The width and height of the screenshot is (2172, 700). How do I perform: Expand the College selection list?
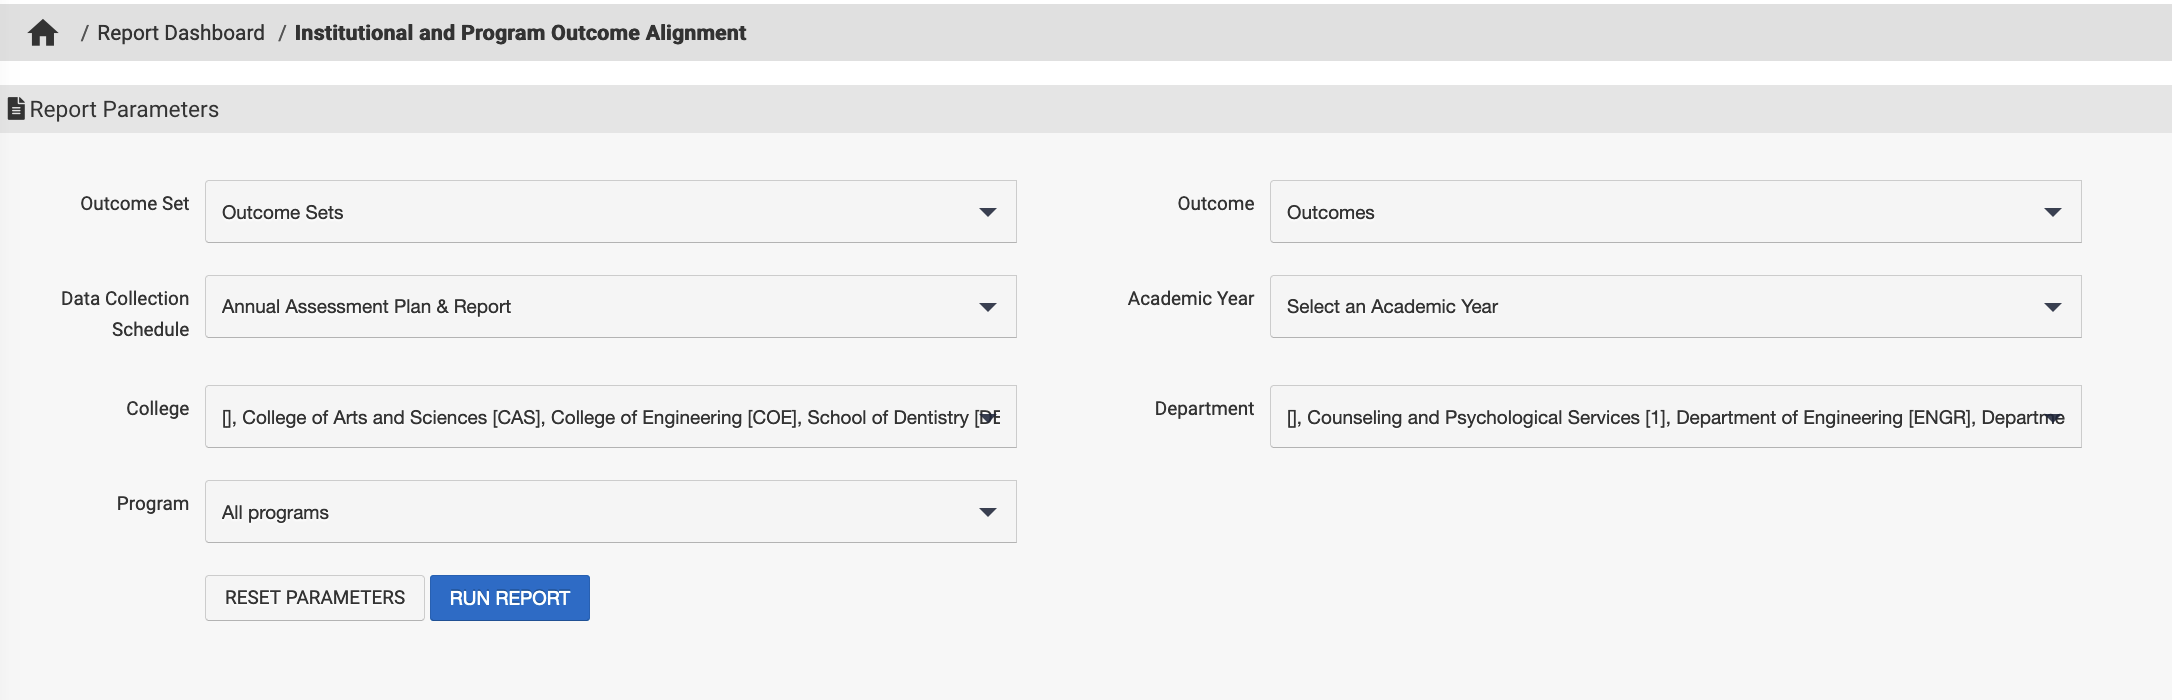(610, 417)
